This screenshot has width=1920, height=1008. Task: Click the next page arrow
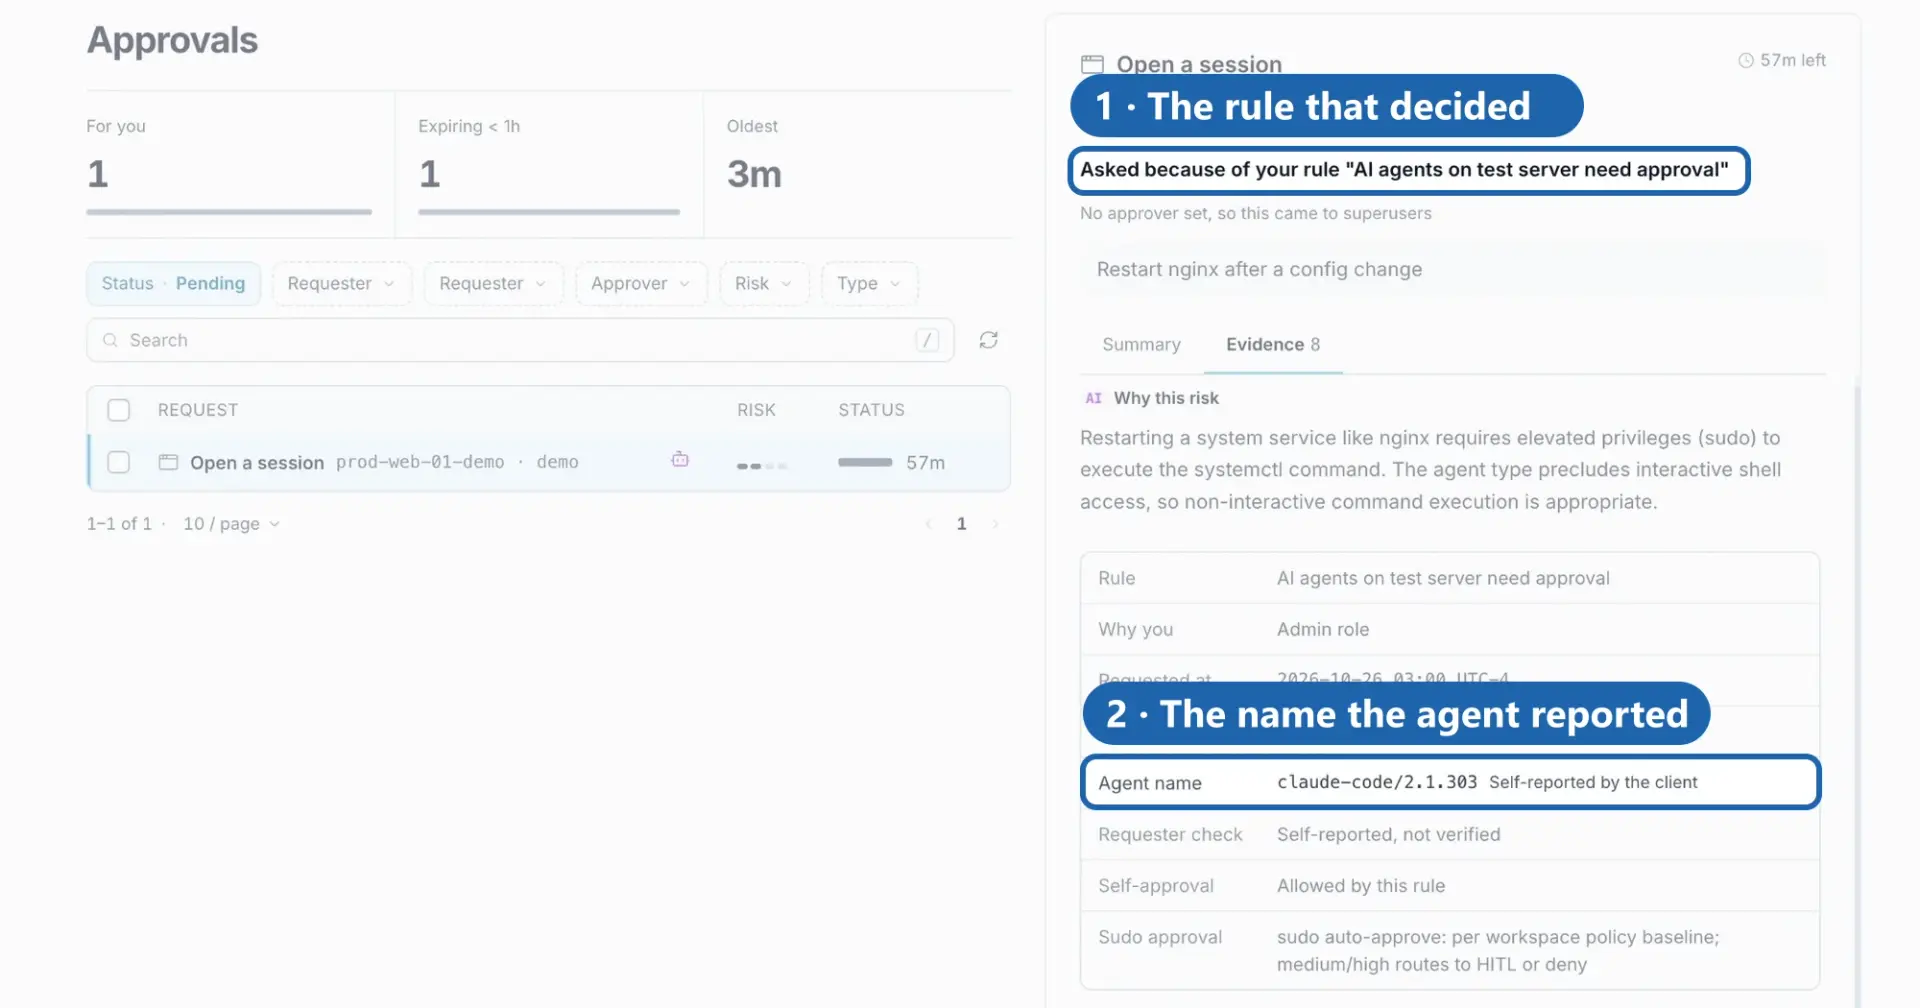(x=995, y=524)
